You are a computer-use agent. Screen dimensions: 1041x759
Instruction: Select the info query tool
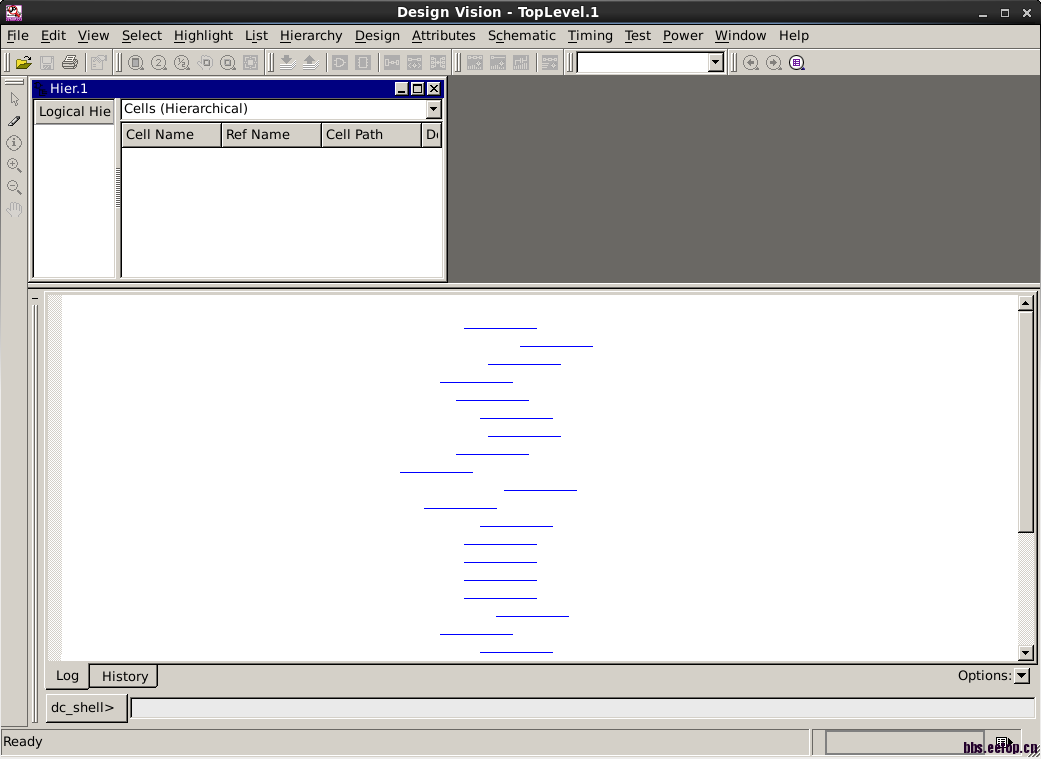pos(15,143)
